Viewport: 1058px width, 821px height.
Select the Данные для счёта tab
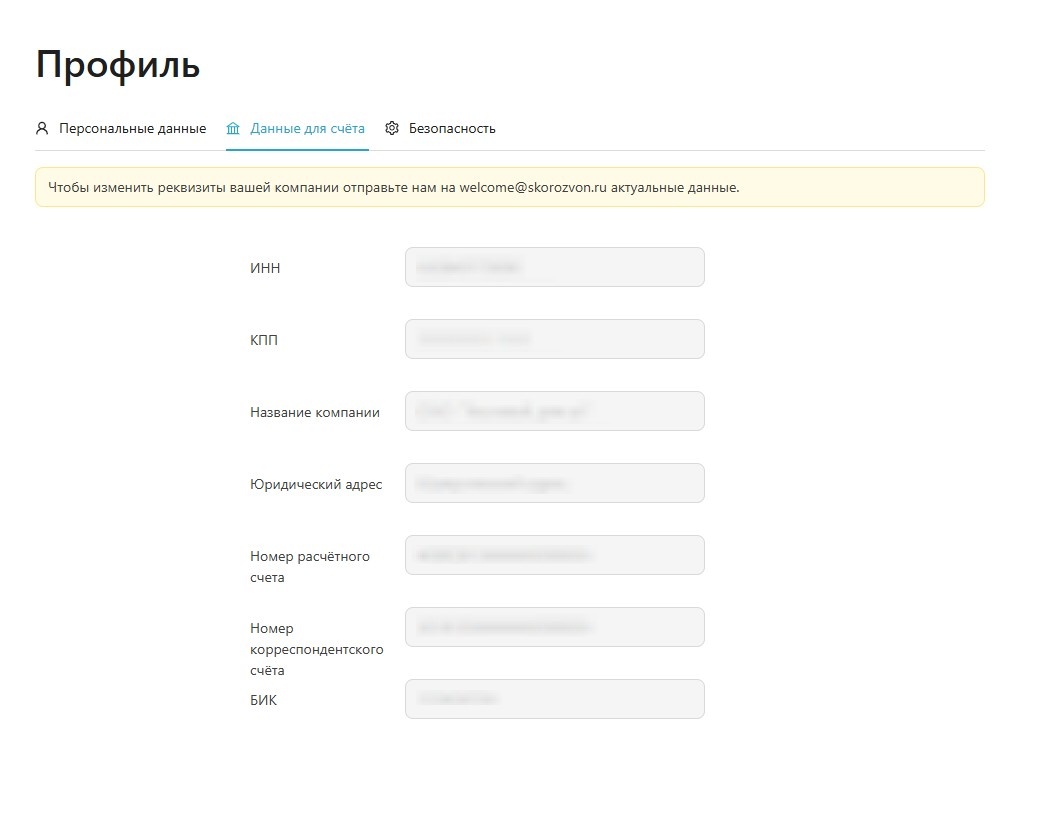[307, 129]
